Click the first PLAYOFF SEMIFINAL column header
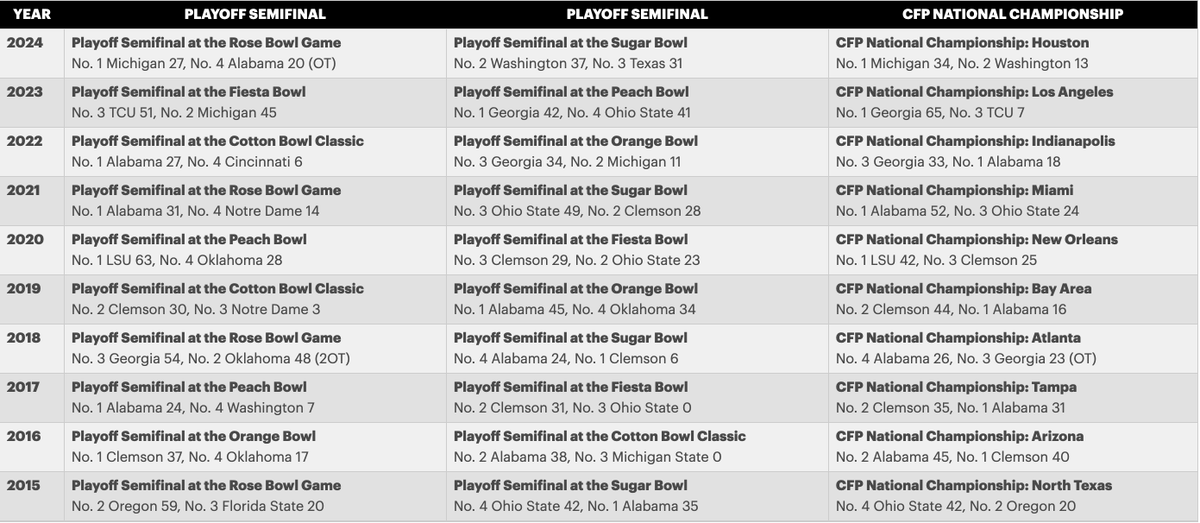This screenshot has height=523, width=1200. point(255,14)
